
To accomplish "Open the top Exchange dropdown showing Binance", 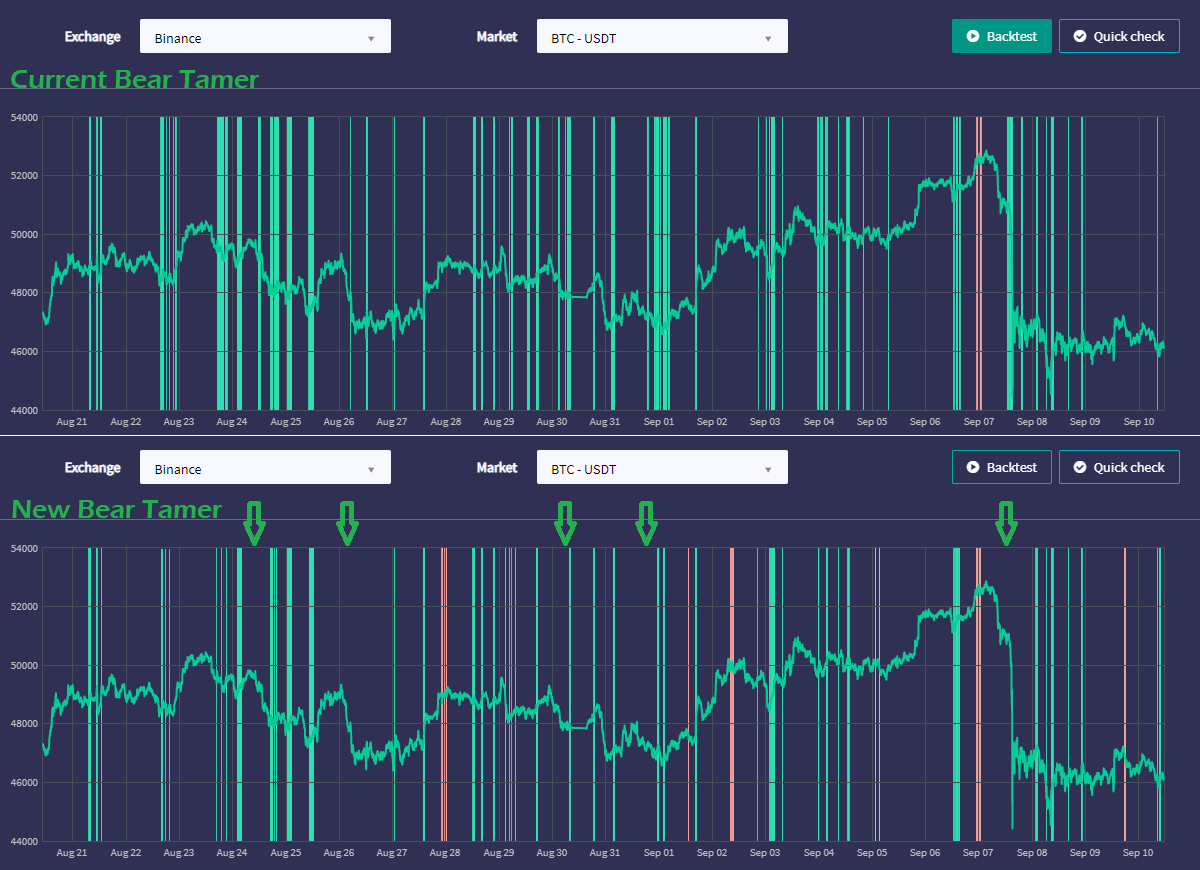I will click(265, 37).
